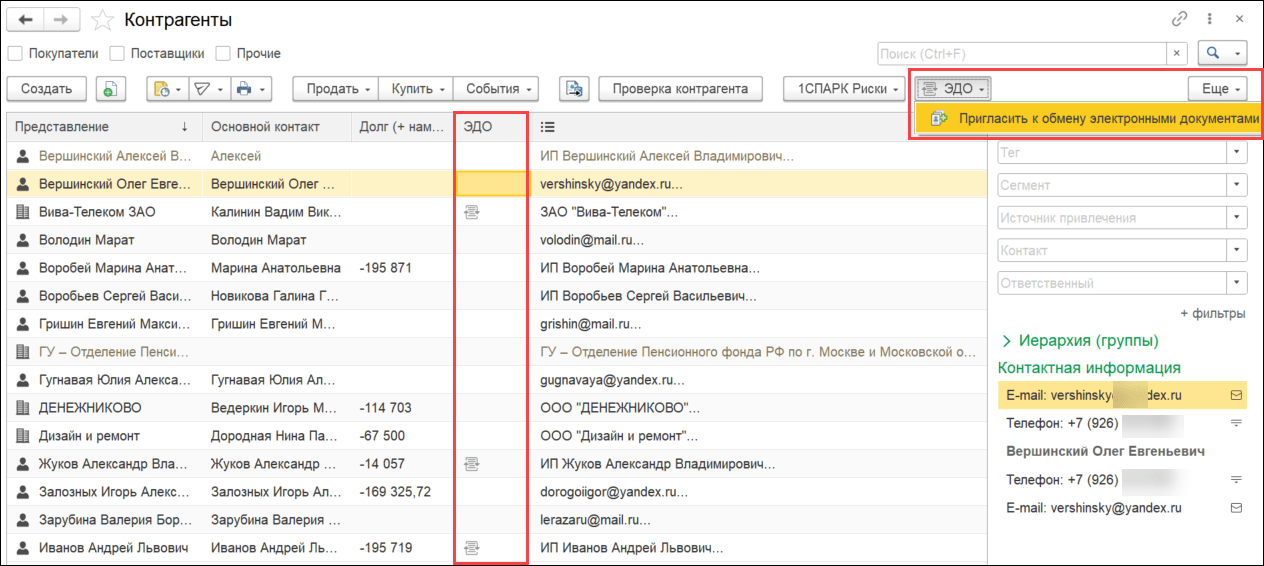This screenshot has width=1264, height=566.
Task: Click the Создать button
Action: [47, 89]
